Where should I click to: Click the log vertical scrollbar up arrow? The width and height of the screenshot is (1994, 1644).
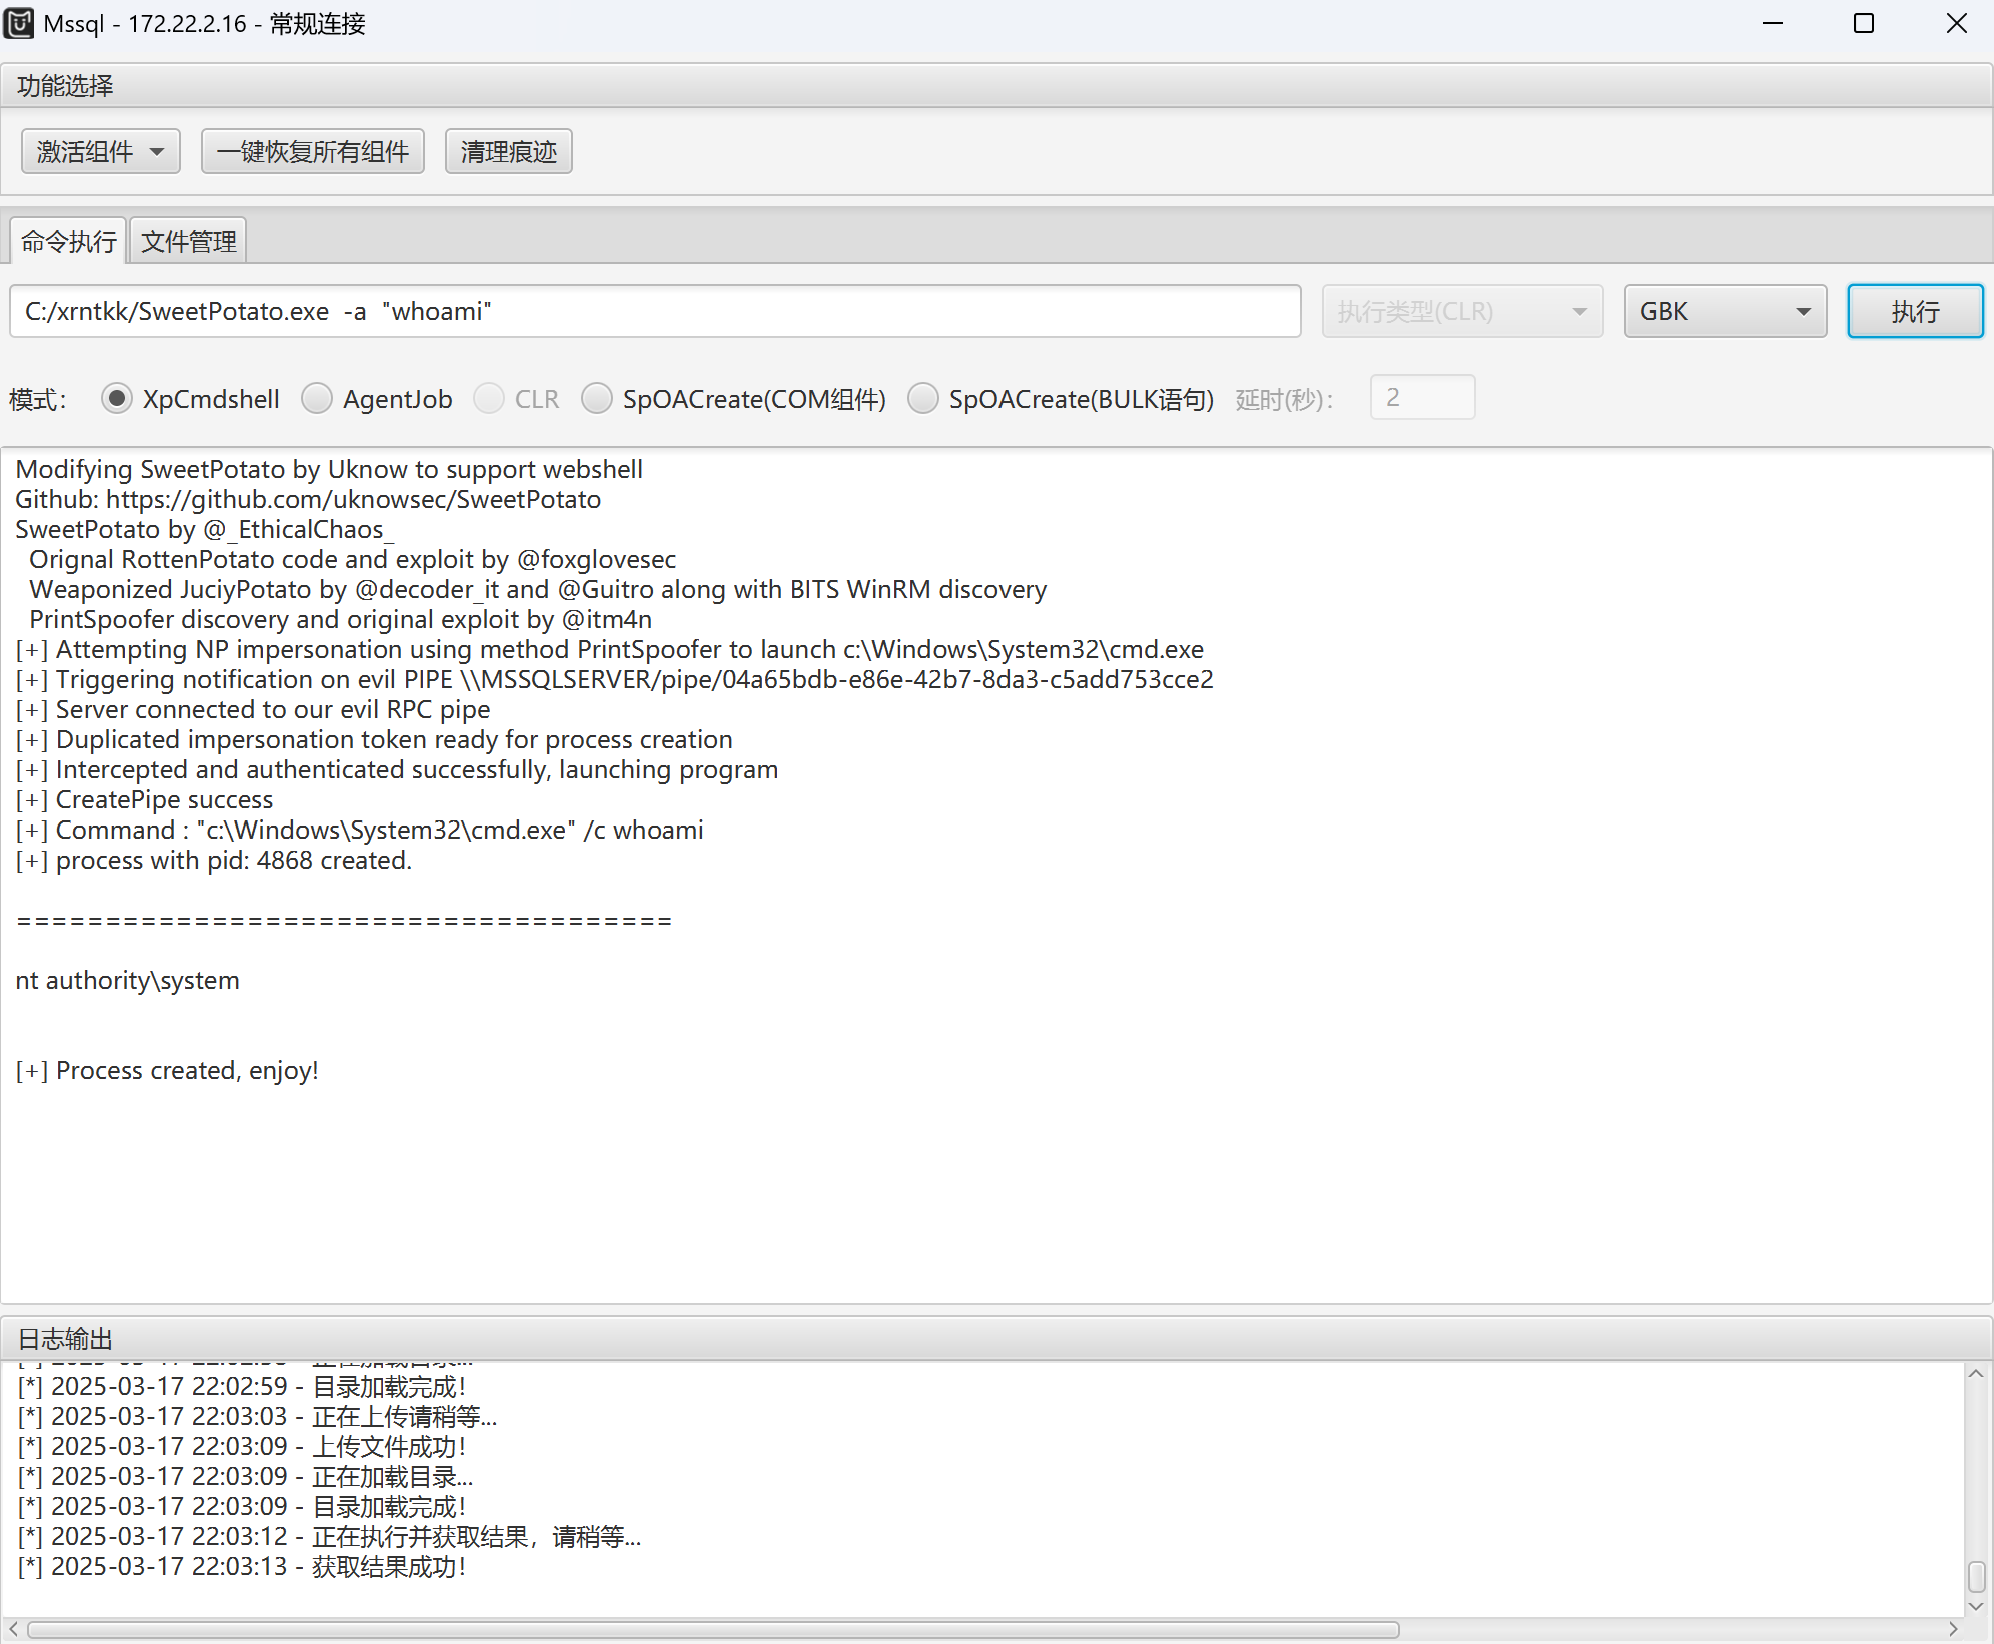1976,1374
